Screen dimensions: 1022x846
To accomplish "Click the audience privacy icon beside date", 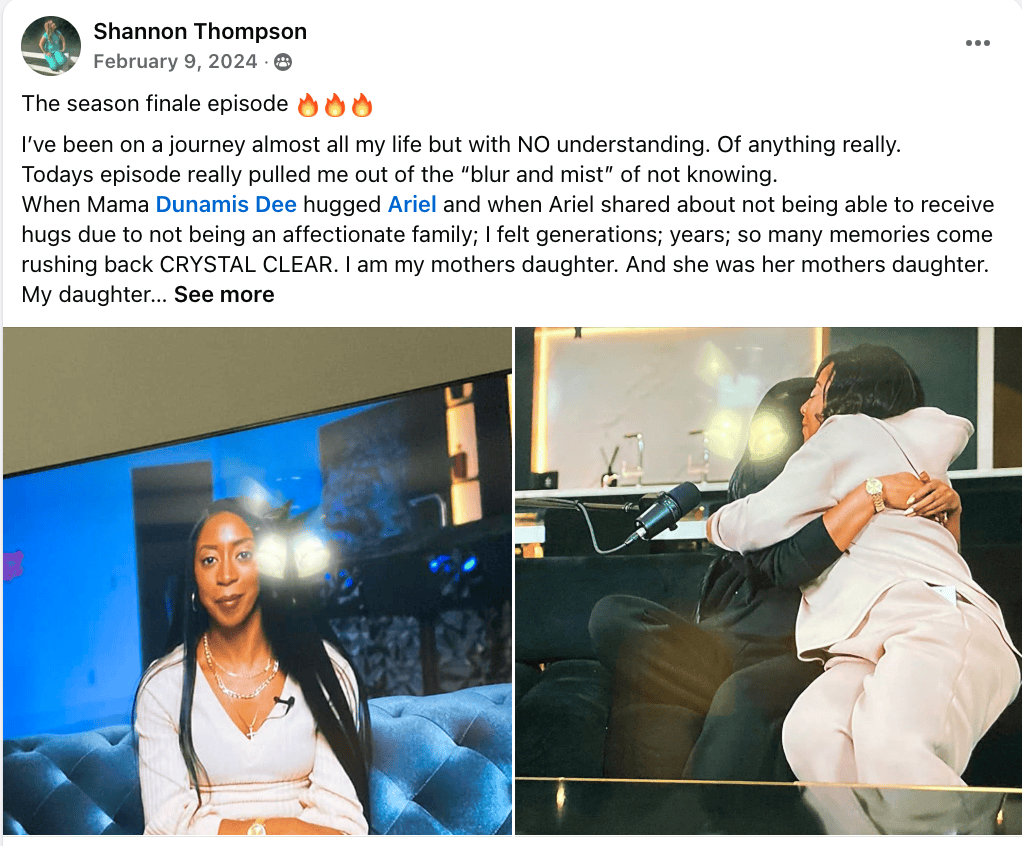I will tap(282, 62).
